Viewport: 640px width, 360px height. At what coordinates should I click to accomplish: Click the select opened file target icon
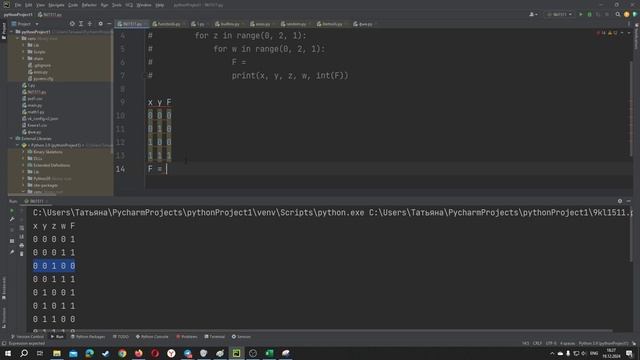tap(72, 24)
